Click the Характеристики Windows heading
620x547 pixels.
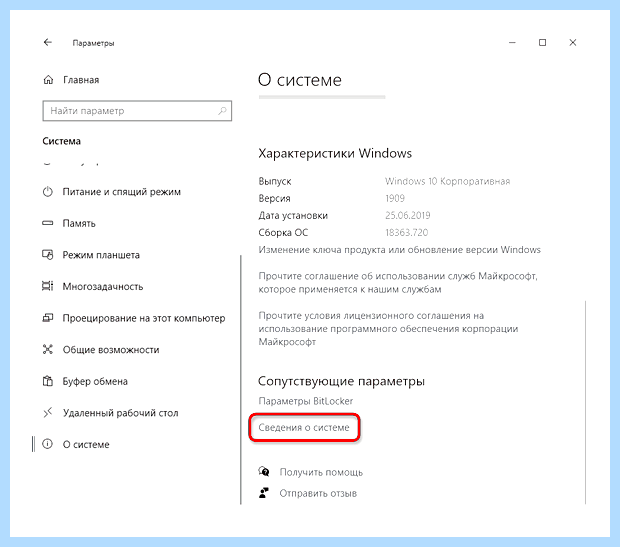(x=335, y=153)
